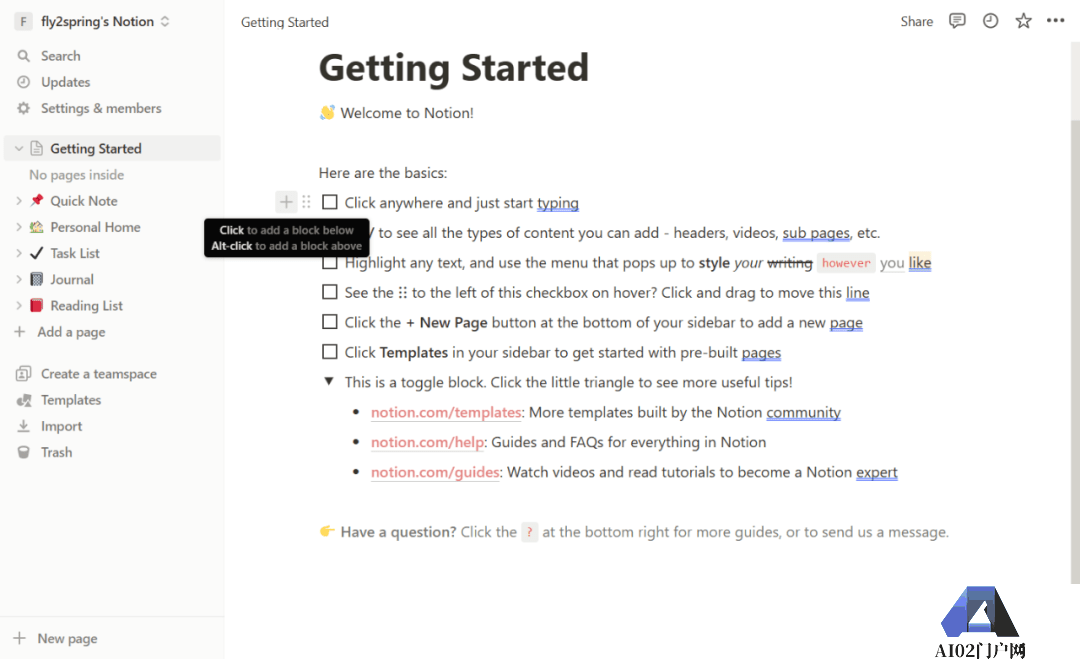
Task: Select Task List page in sidebar
Action: click(75, 253)
